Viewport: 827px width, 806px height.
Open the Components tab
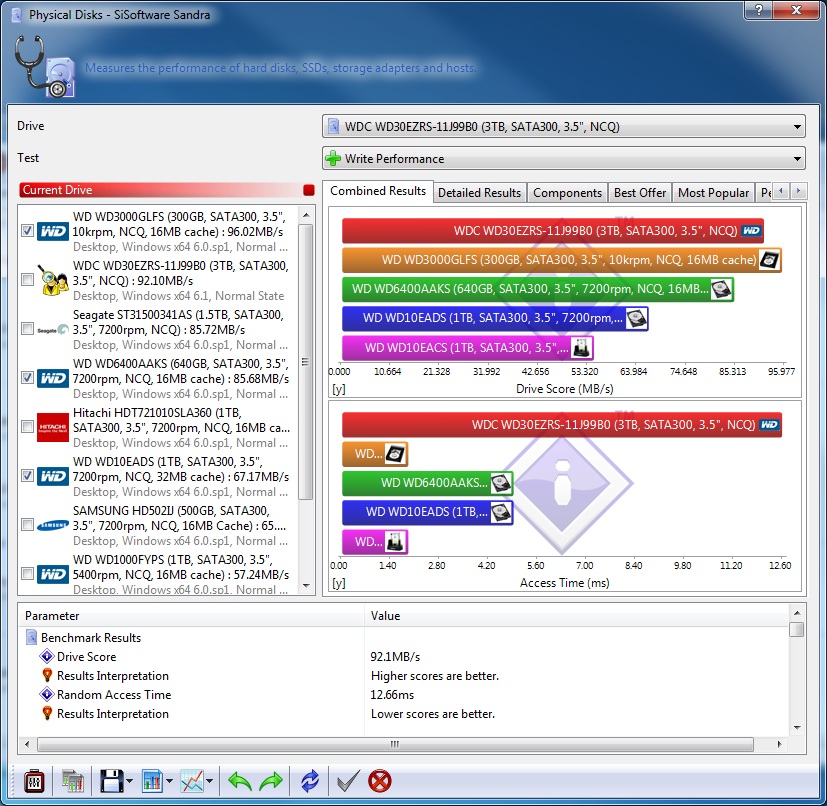click(567, 193)
